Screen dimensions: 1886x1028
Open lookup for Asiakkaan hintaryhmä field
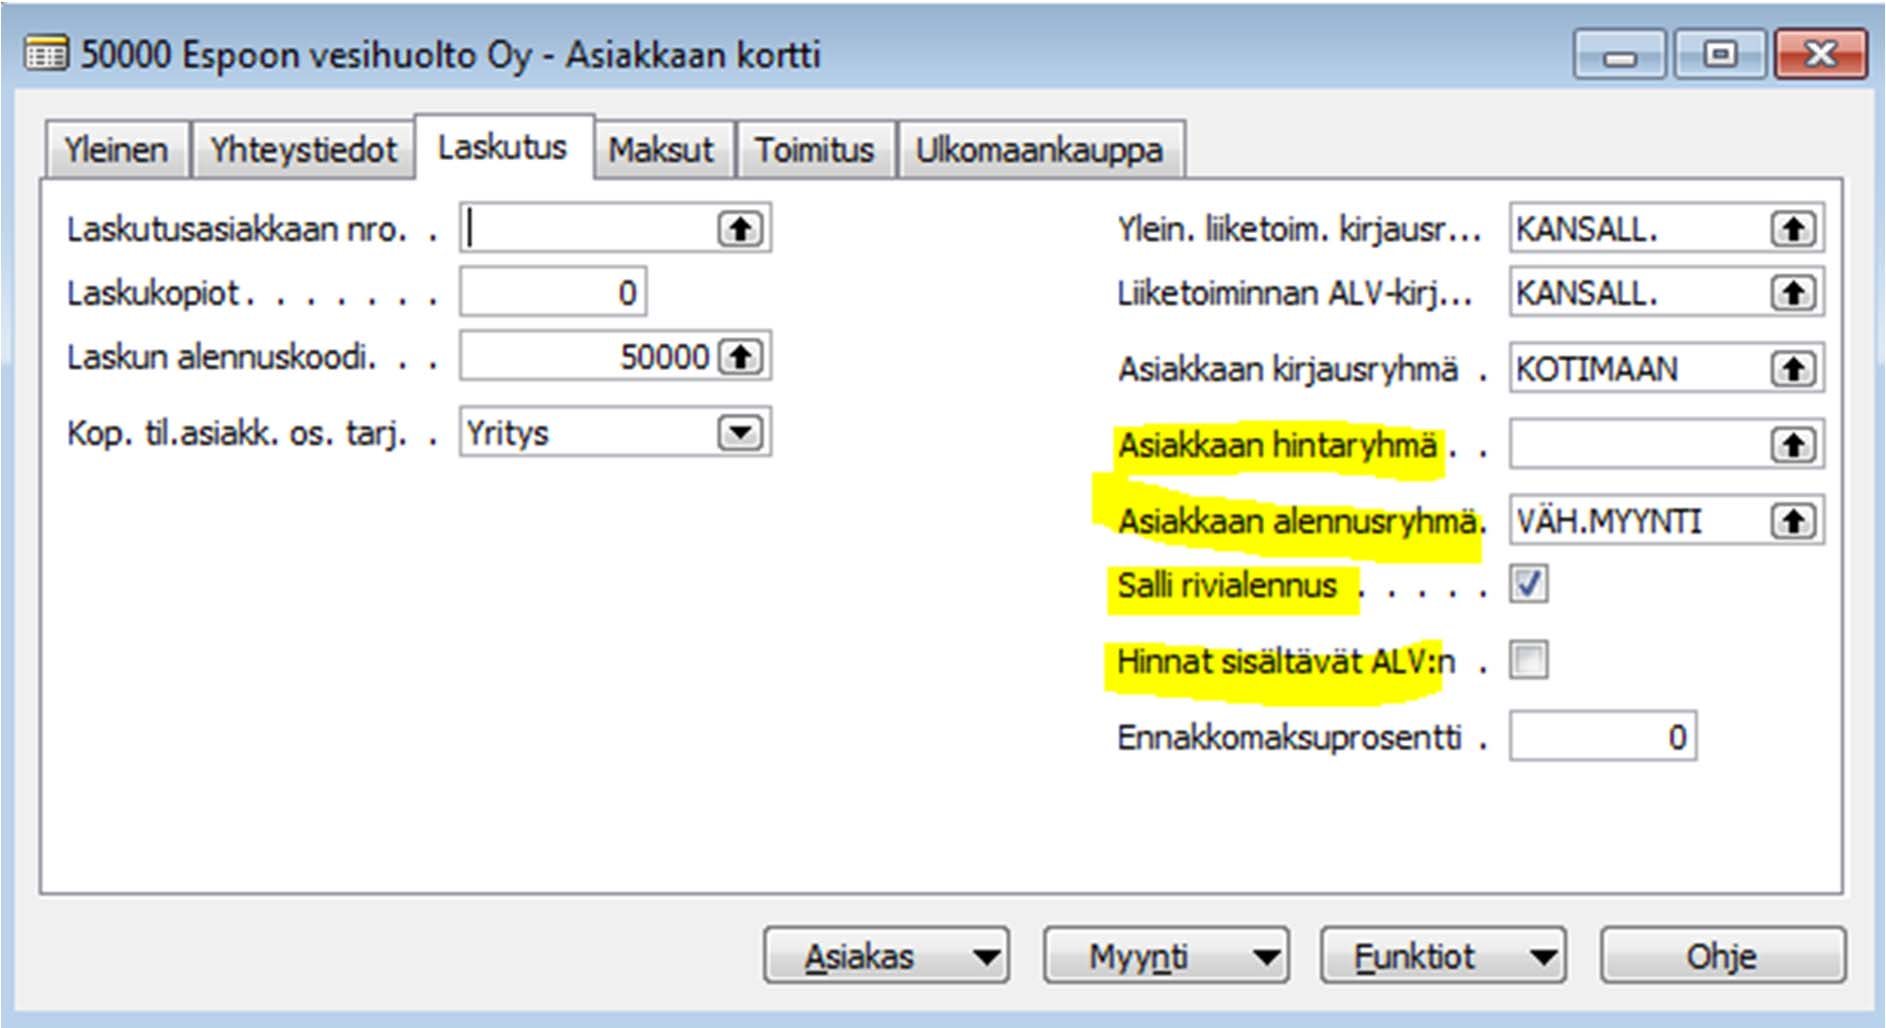click(x=1793, y=445)
